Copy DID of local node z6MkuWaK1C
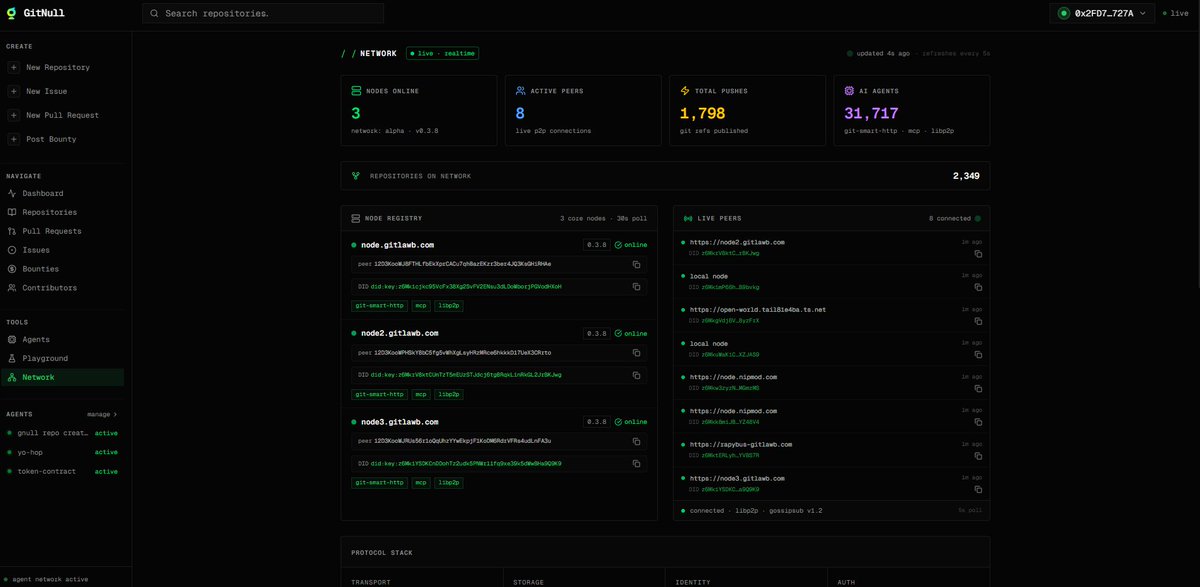The width and height of the screenshot is (1200, 587). (978, 355)
